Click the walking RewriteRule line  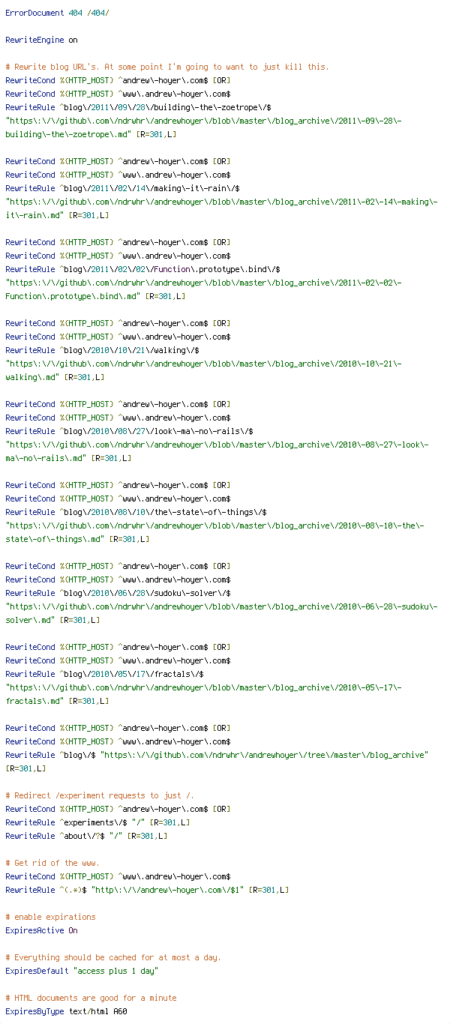click(103, 351)
